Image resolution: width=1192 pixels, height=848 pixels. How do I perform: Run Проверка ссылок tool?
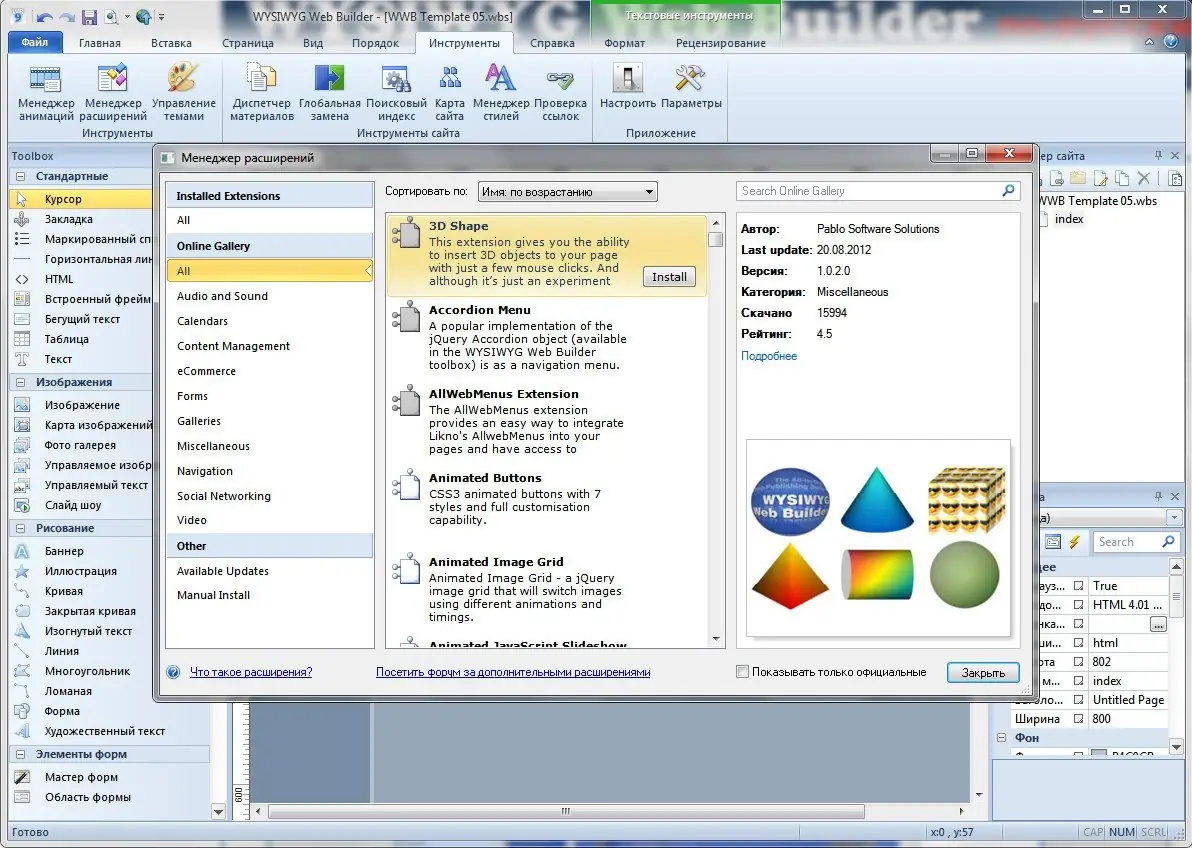[x=560, y=93]
